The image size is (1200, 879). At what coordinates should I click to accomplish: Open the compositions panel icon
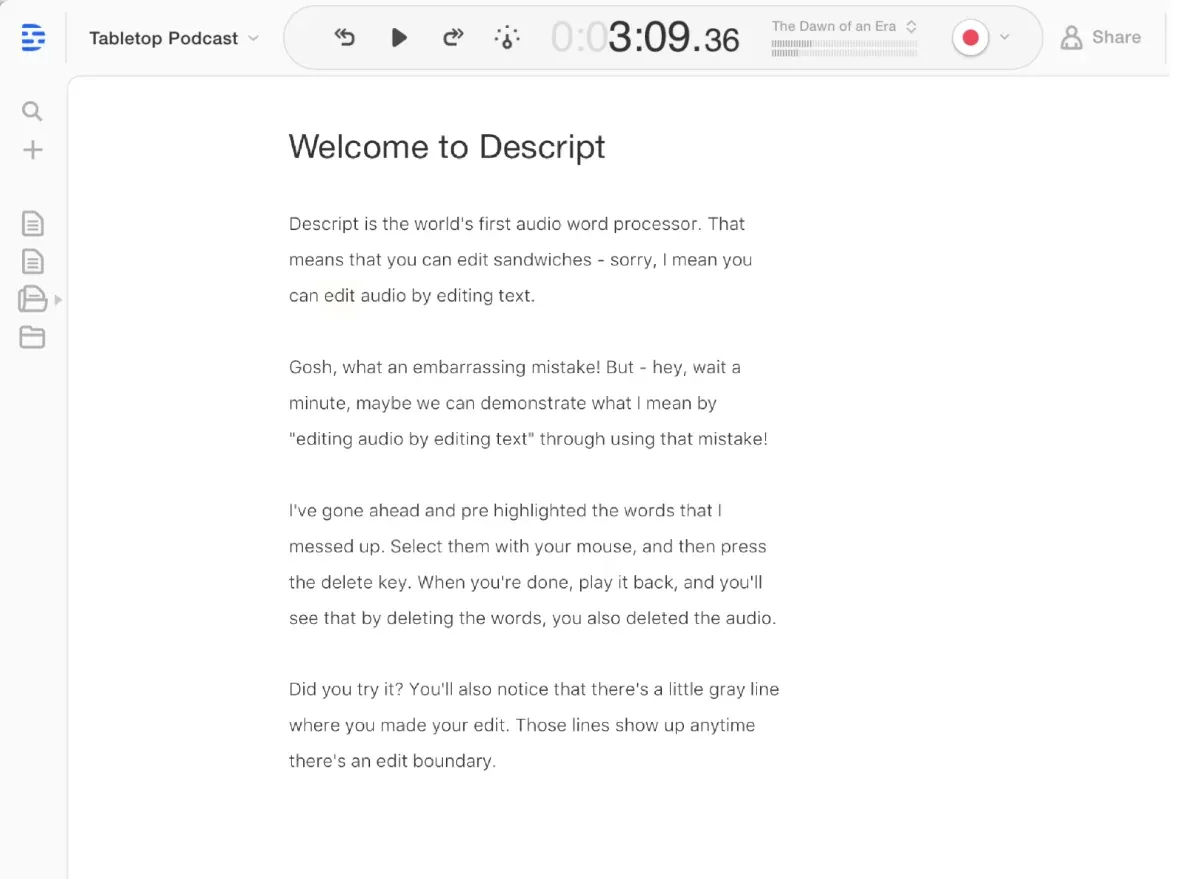[x=31, y=298]
